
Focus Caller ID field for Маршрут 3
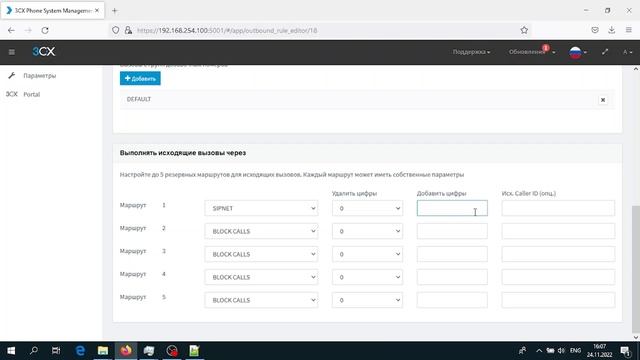click(x=558, y=254)
